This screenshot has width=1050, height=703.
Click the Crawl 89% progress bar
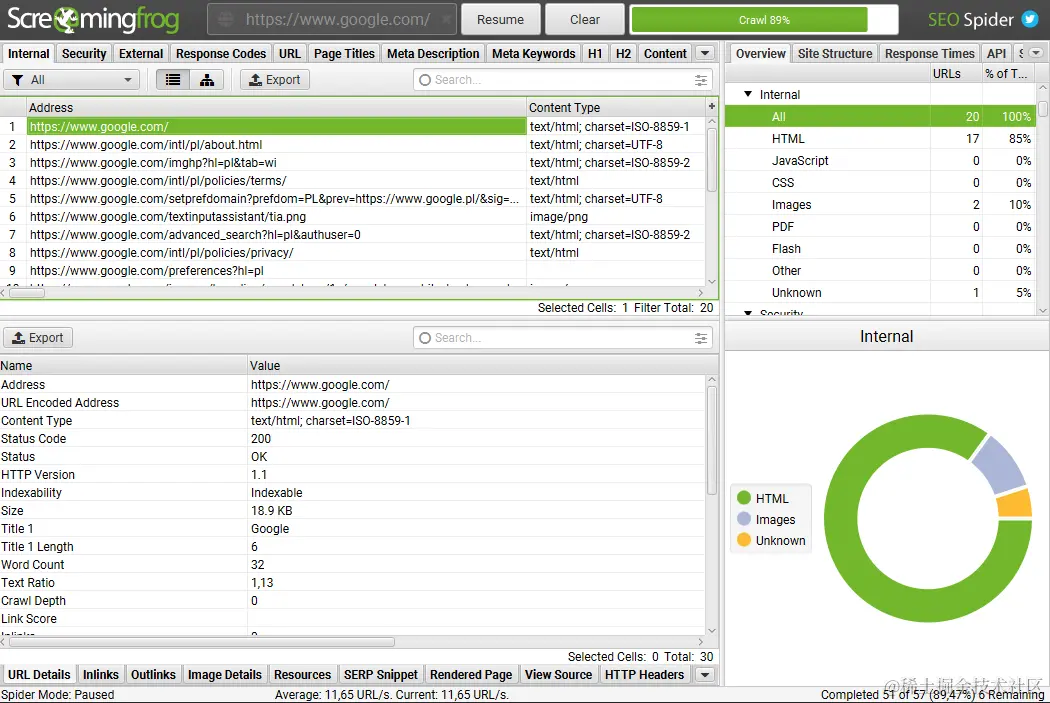tap(764, 19)
